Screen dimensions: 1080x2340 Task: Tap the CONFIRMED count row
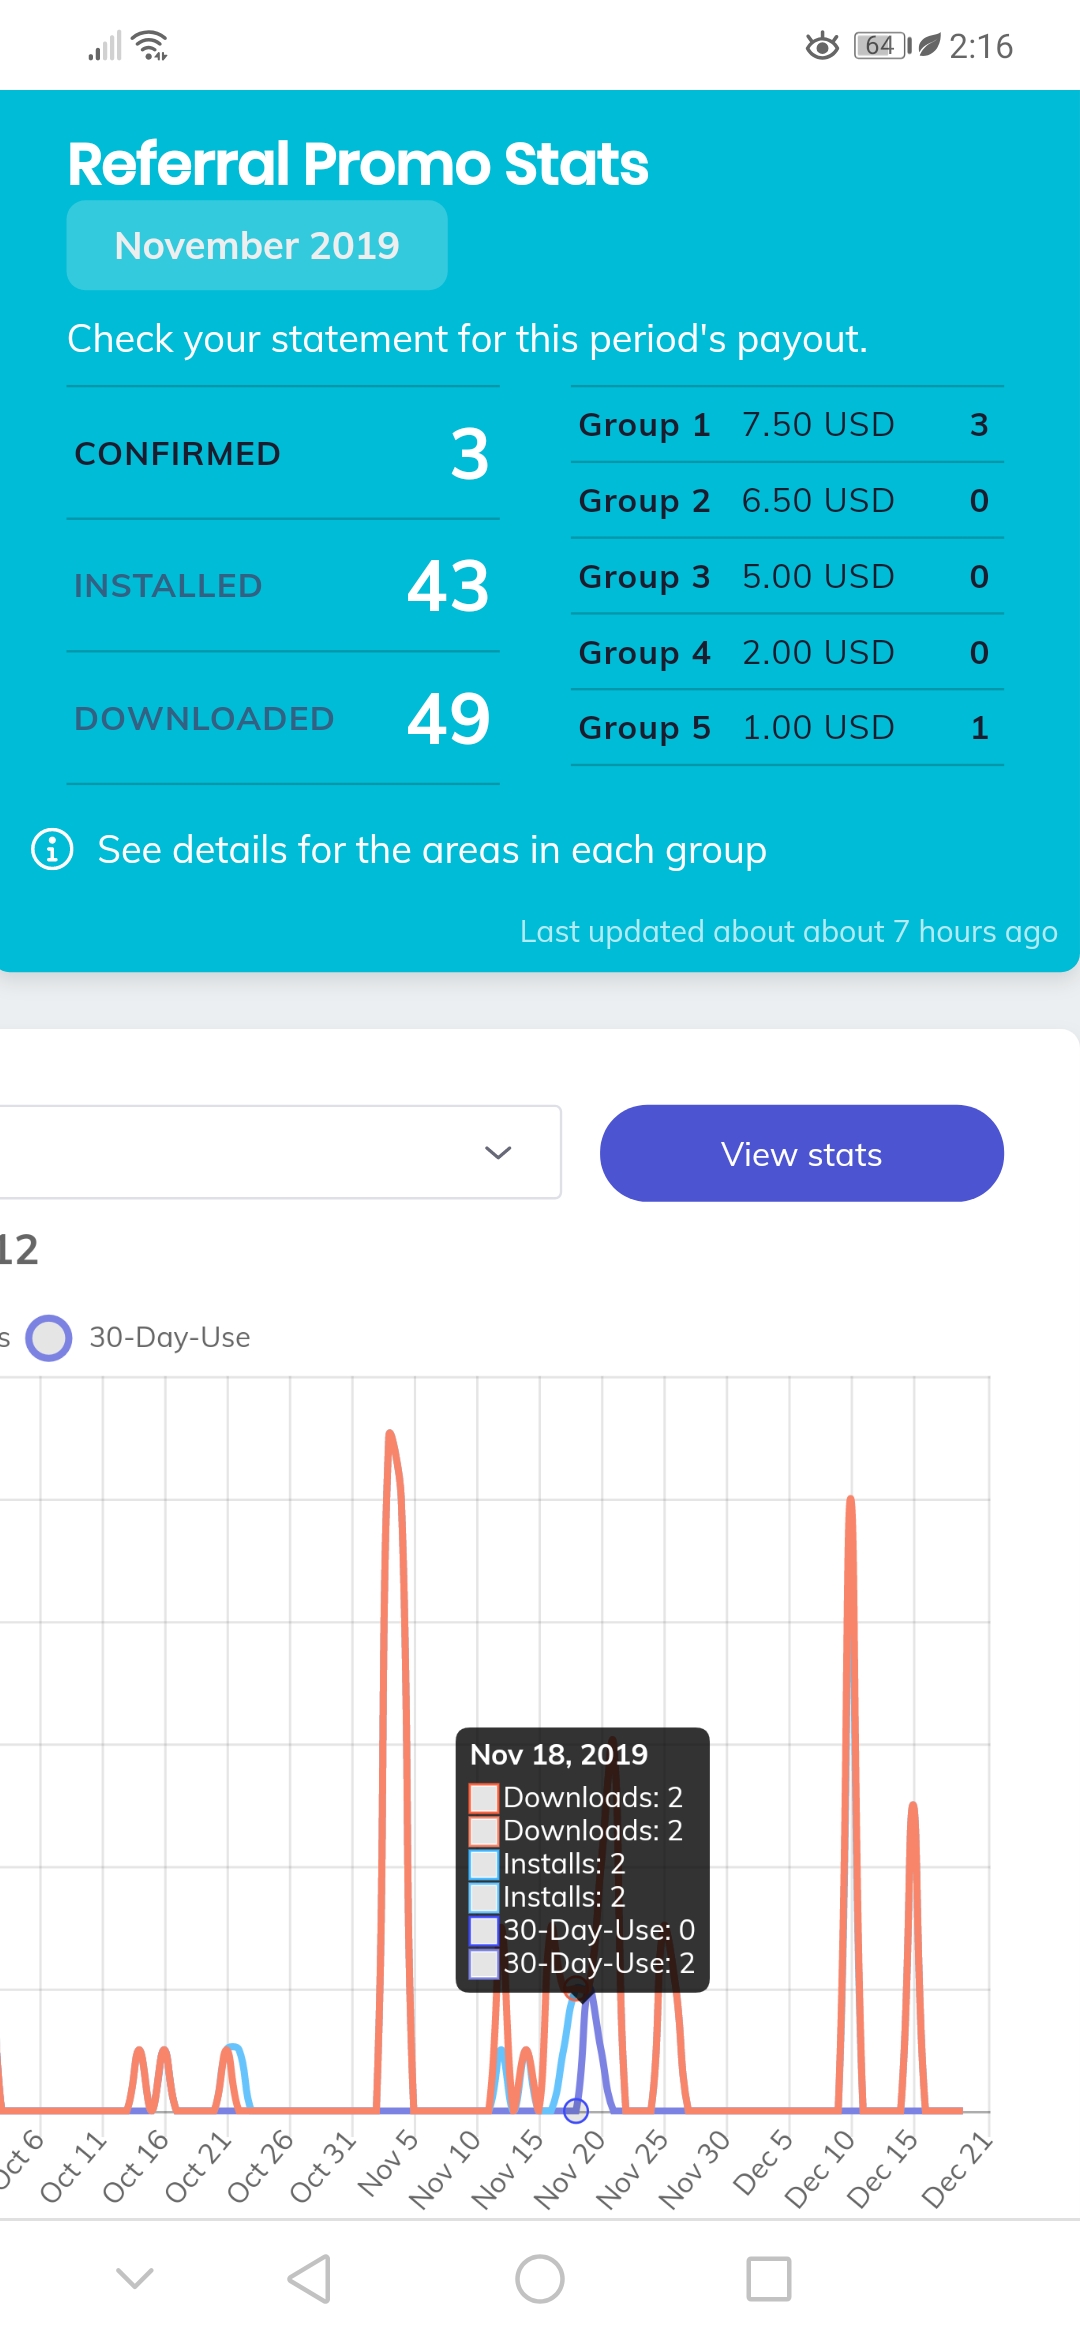(x=283, y=453)
